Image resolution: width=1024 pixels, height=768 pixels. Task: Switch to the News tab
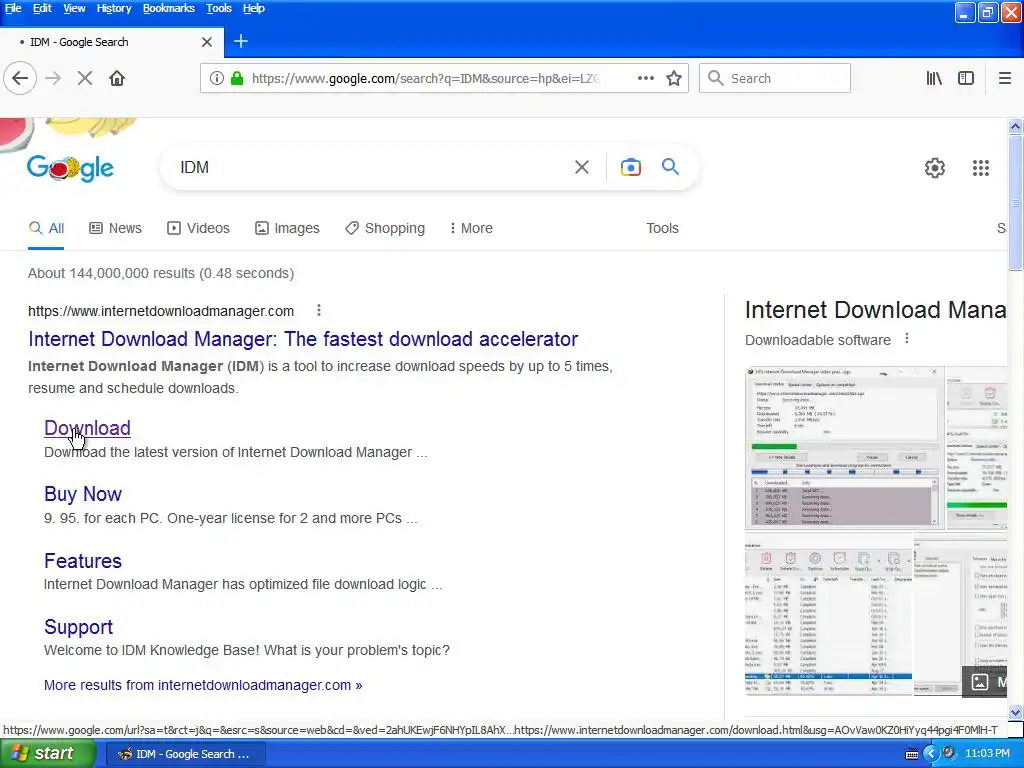[x=116, y=228]
